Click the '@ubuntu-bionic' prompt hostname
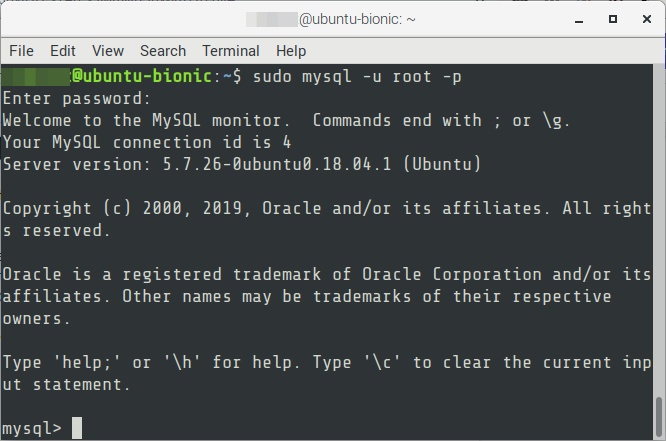 click(142, 76)
